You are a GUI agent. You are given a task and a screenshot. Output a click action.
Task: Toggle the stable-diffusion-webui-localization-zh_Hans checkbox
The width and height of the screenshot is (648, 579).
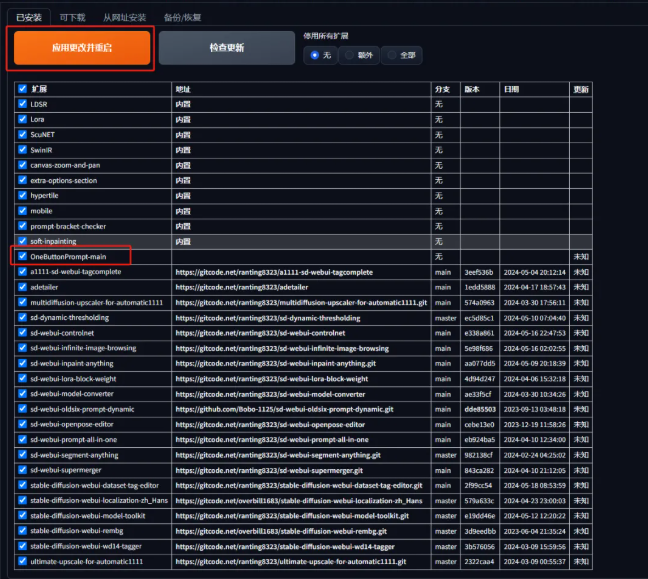(22, 500)
